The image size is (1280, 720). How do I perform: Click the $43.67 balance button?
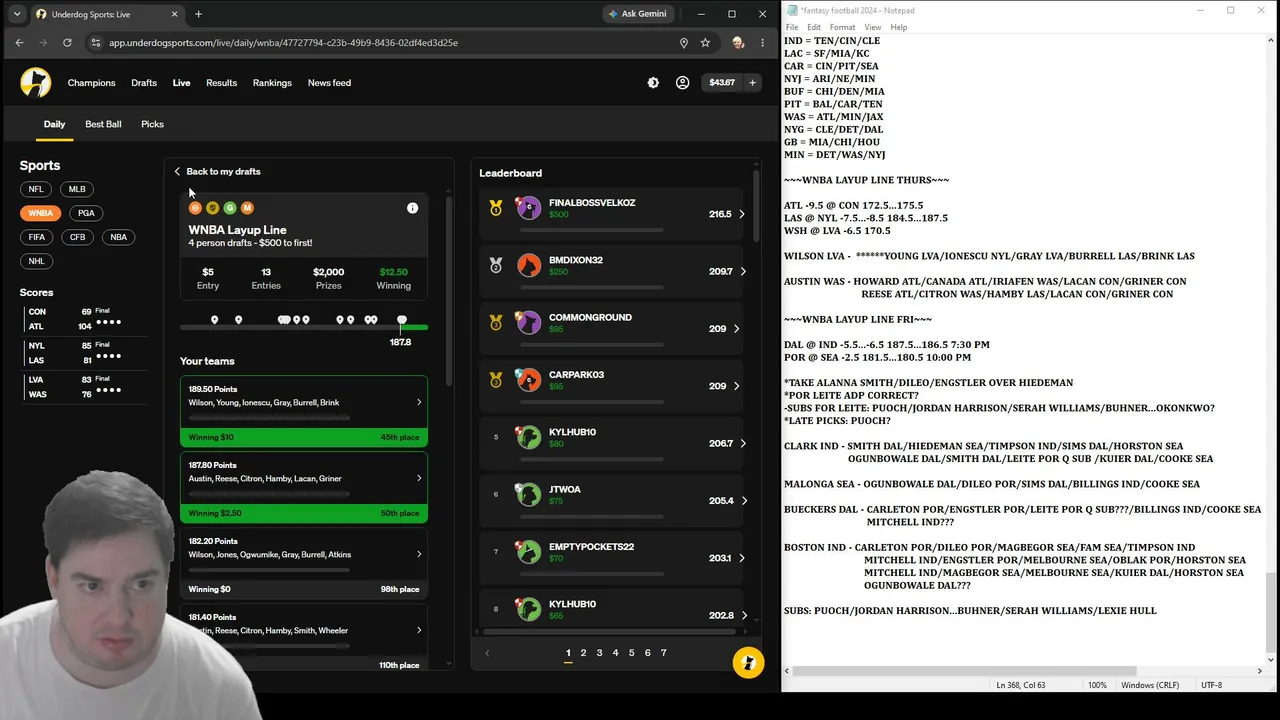[722, 83]
